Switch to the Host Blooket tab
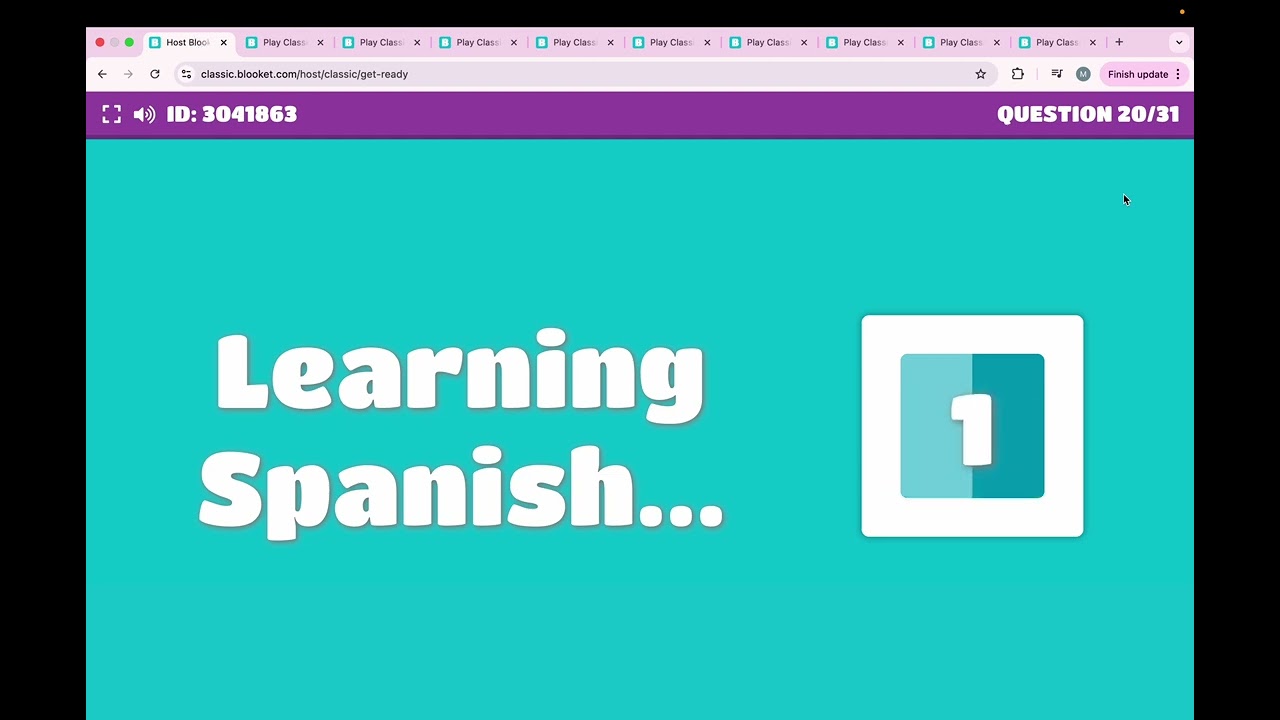Image resolution: width=1280 pixels, height=720 pixels. [187, 42]
